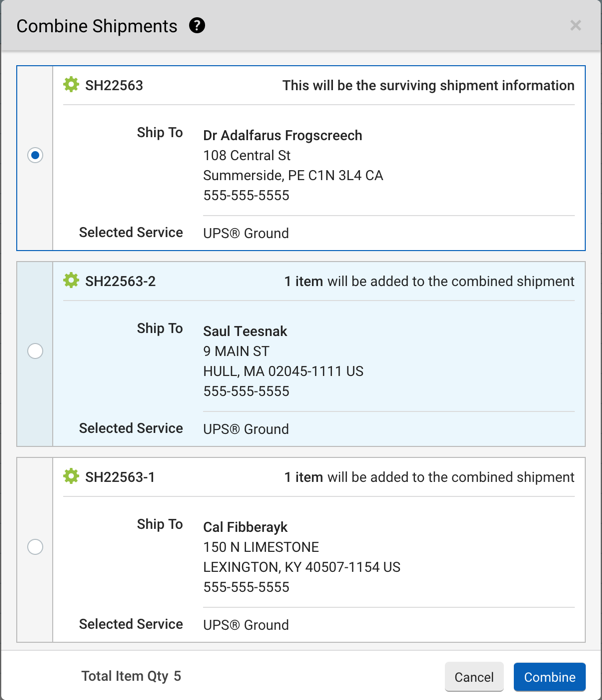Click the SH22563-2 shipment number

click(120, 281)
